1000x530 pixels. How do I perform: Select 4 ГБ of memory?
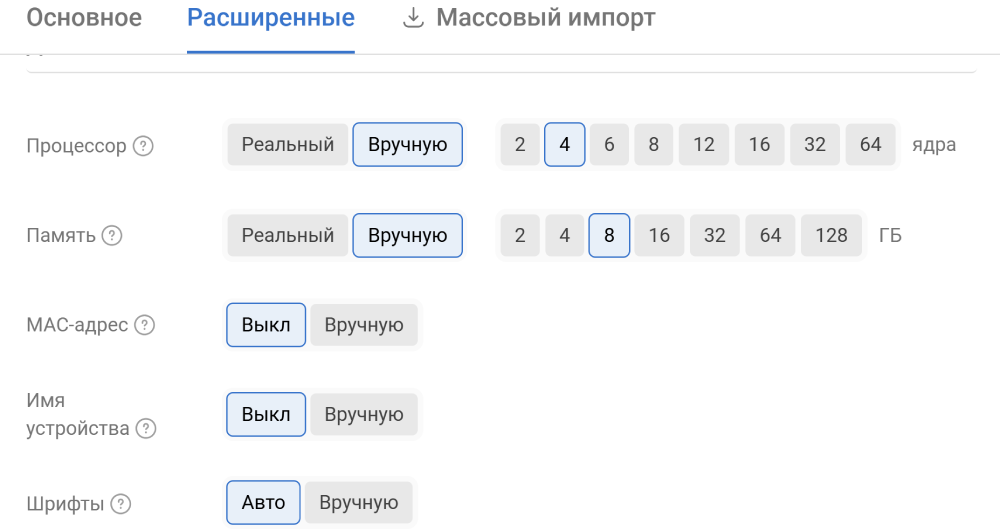click(x=565, y=236)
